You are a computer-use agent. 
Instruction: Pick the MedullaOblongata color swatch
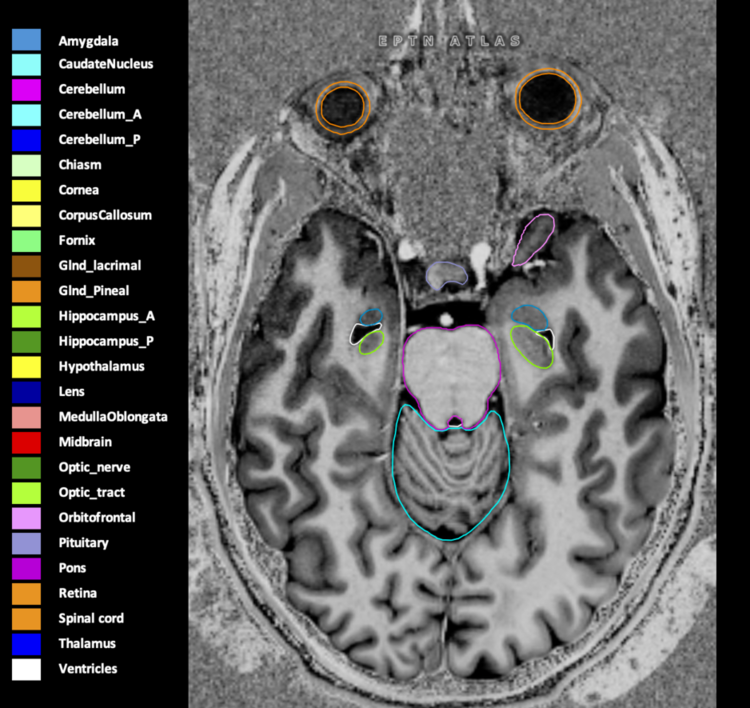coord(26,418)
